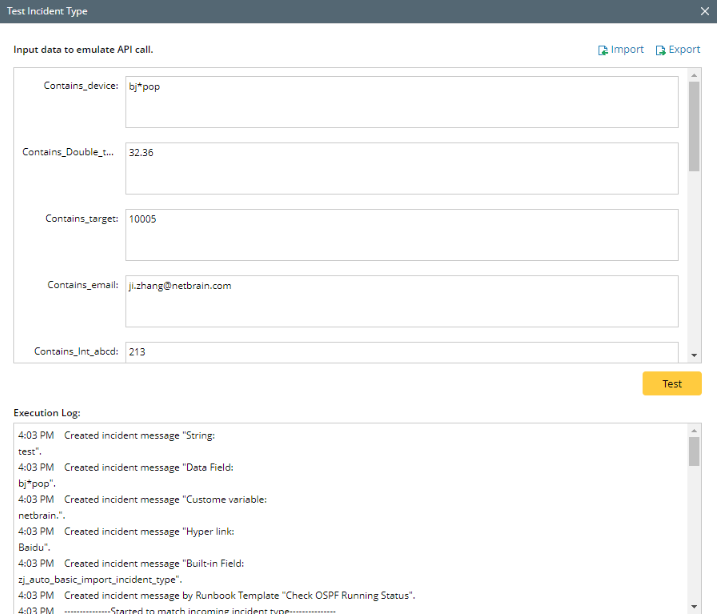Click the Export text link
The height and width of the screenshot is (614, 717).
coord(684,50)
